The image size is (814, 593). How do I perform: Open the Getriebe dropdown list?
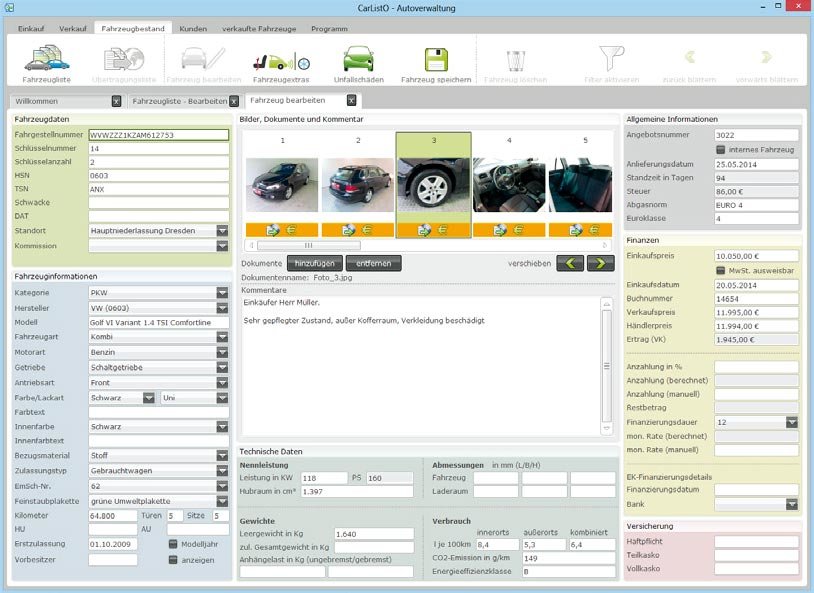pyautogui.click(x=222, y=367)
